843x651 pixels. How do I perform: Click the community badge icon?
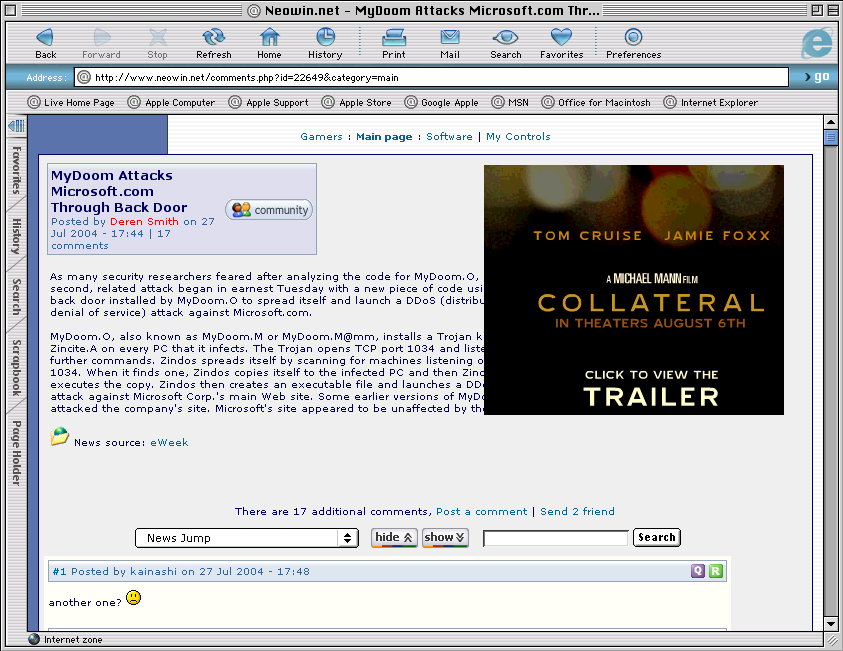point(269,210)
